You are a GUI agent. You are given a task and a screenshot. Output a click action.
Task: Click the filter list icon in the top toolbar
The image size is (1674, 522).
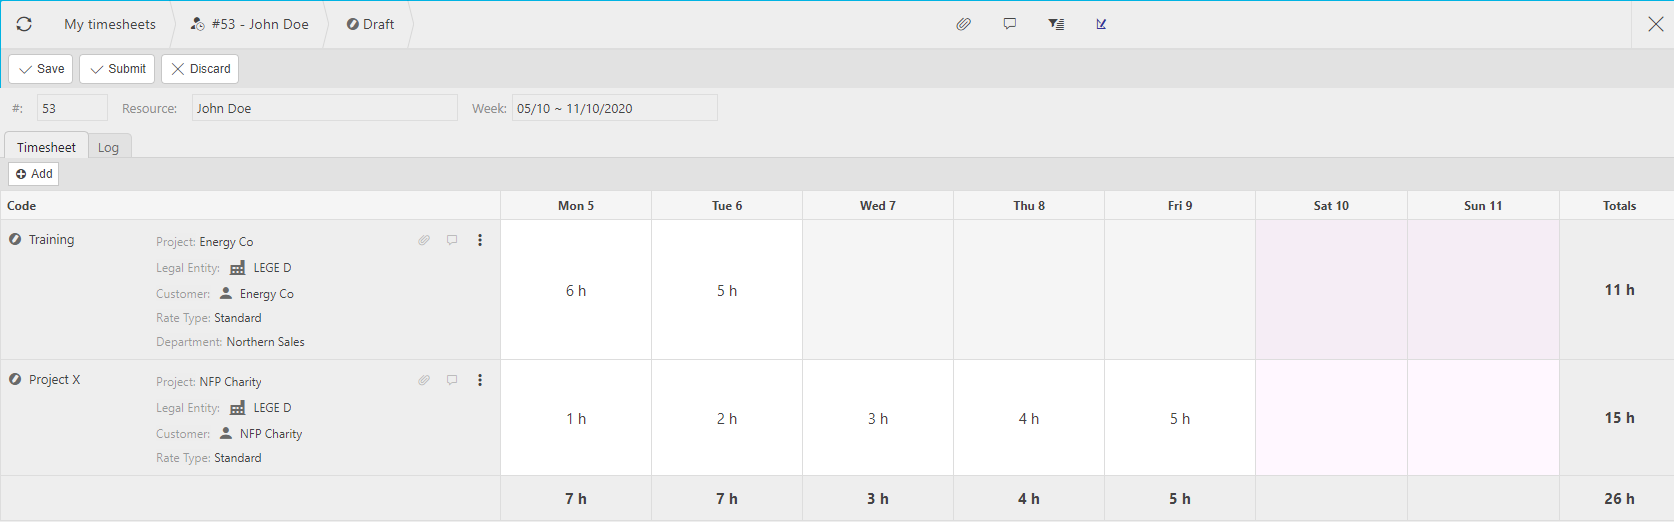click(x=1056, y=24)
